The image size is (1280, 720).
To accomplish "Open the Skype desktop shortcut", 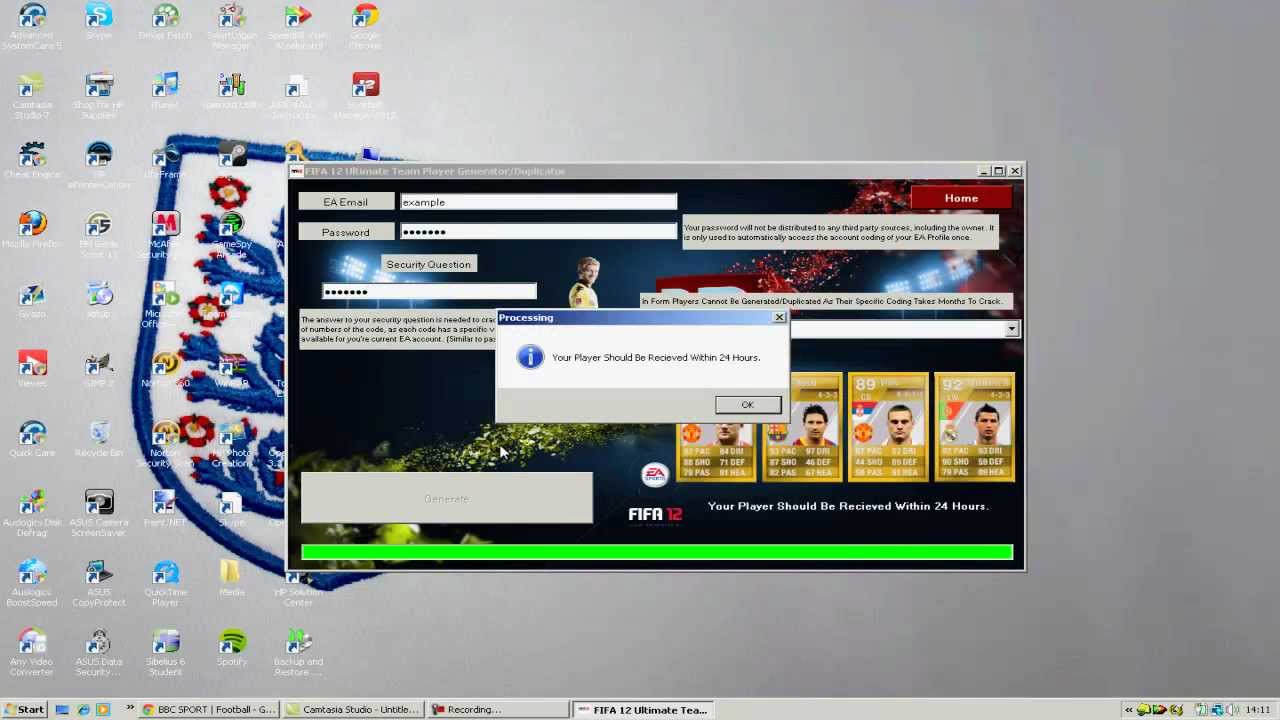I will click(99, 22).
